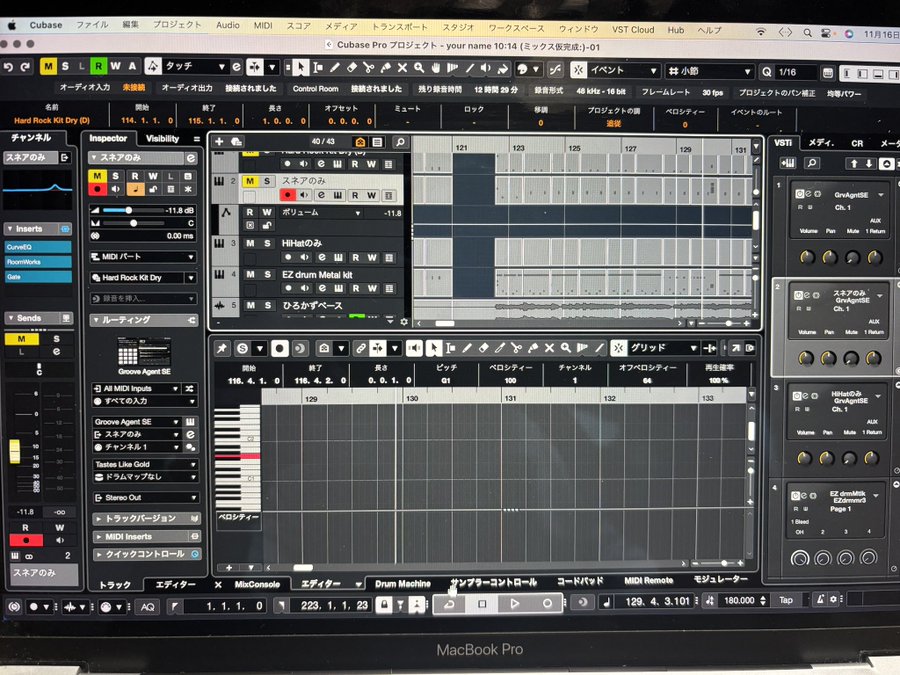Click the Stop button in transport bar
This screenshot has height=675, width=900.
click(482, 603)
